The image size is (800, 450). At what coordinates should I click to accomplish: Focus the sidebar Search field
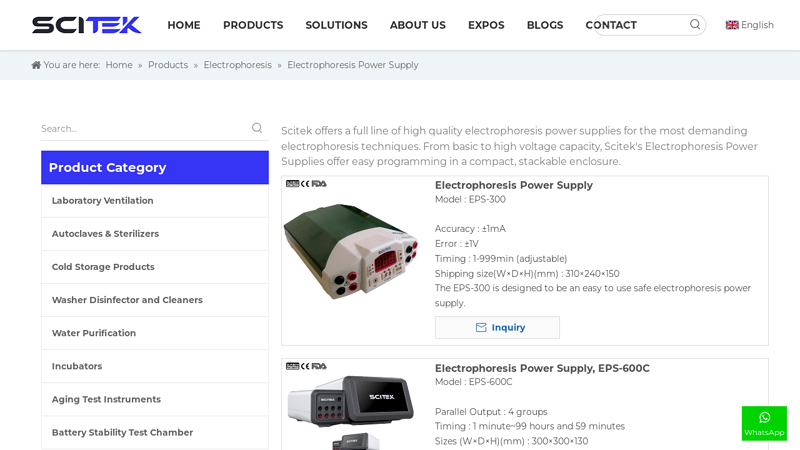coord(145,129)
